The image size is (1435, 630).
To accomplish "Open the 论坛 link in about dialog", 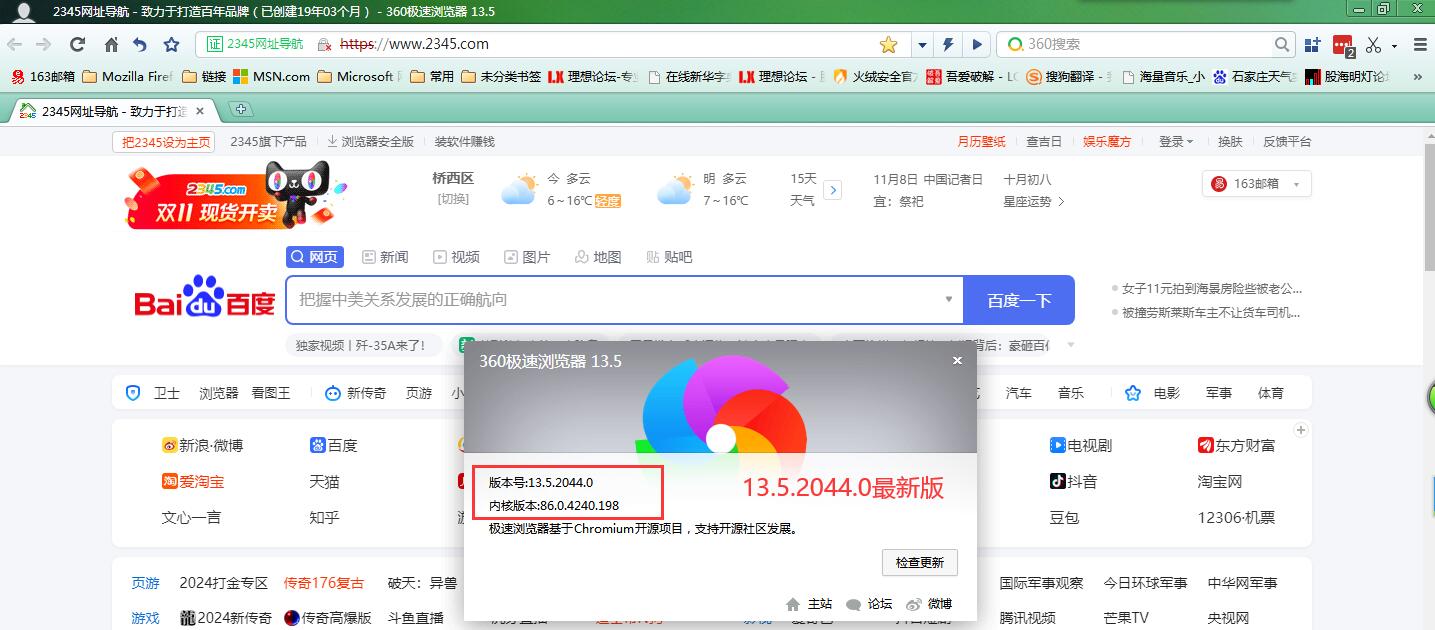I will pyautogui.click(x=869, y=604).
